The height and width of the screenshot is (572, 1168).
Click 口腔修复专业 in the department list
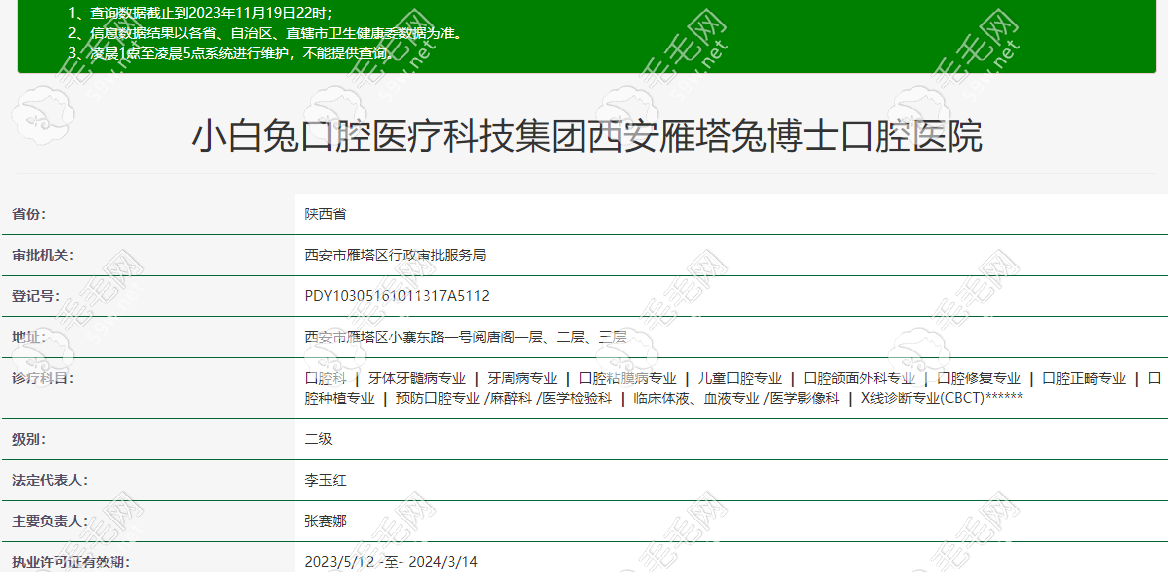979,378
